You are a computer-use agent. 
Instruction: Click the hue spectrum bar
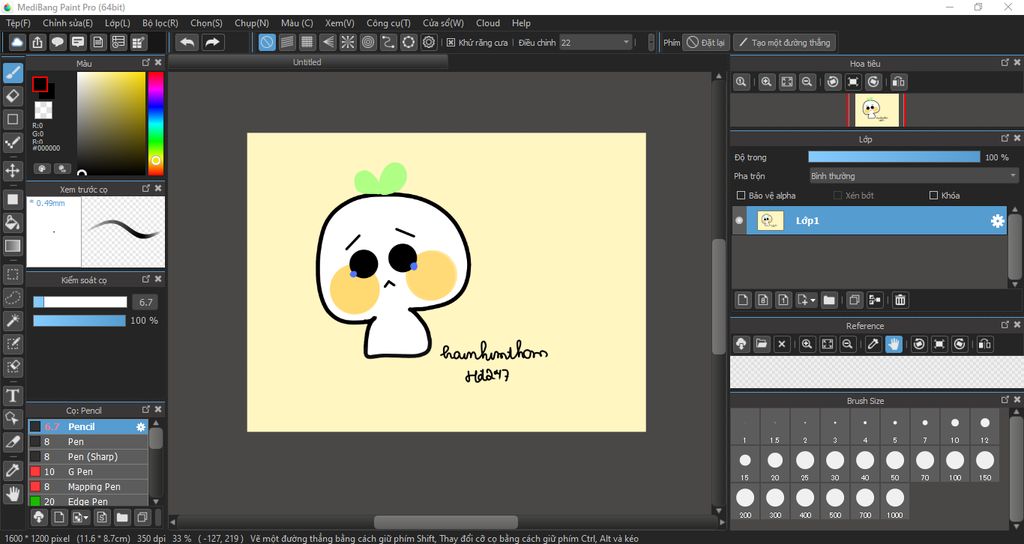click(155, 123)
